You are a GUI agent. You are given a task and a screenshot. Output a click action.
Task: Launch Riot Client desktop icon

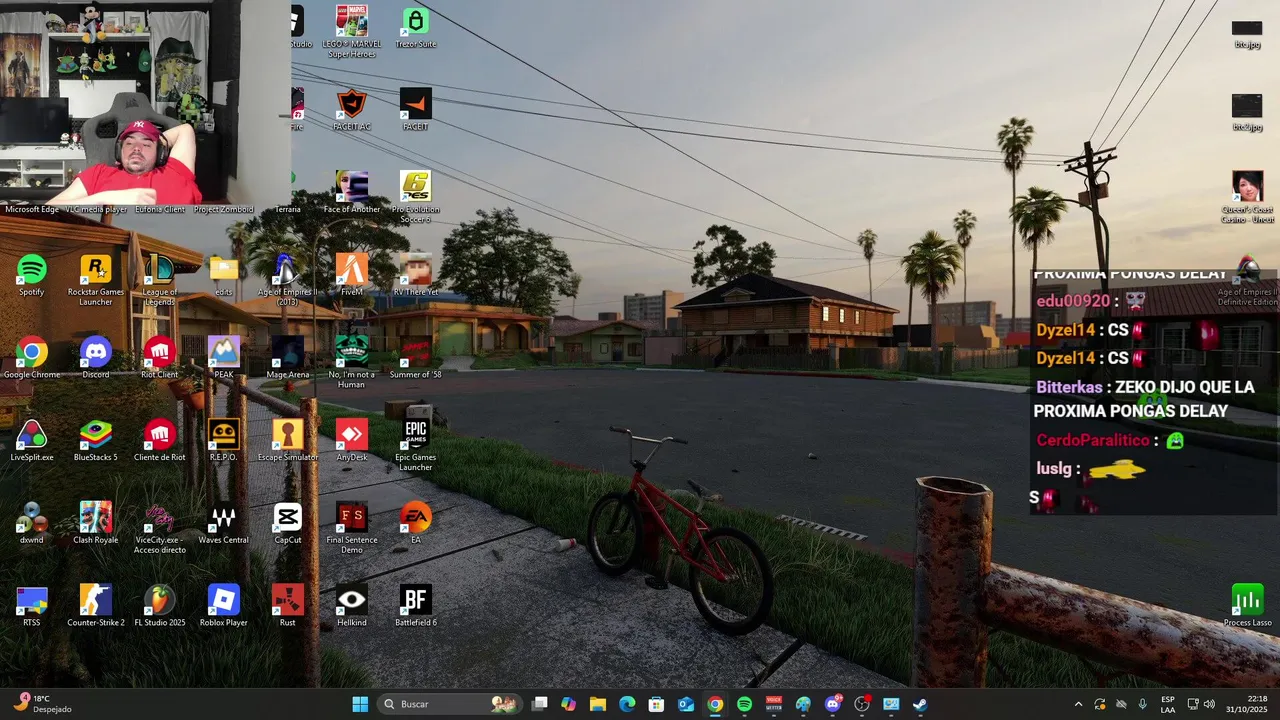click(x=160, y=358)
